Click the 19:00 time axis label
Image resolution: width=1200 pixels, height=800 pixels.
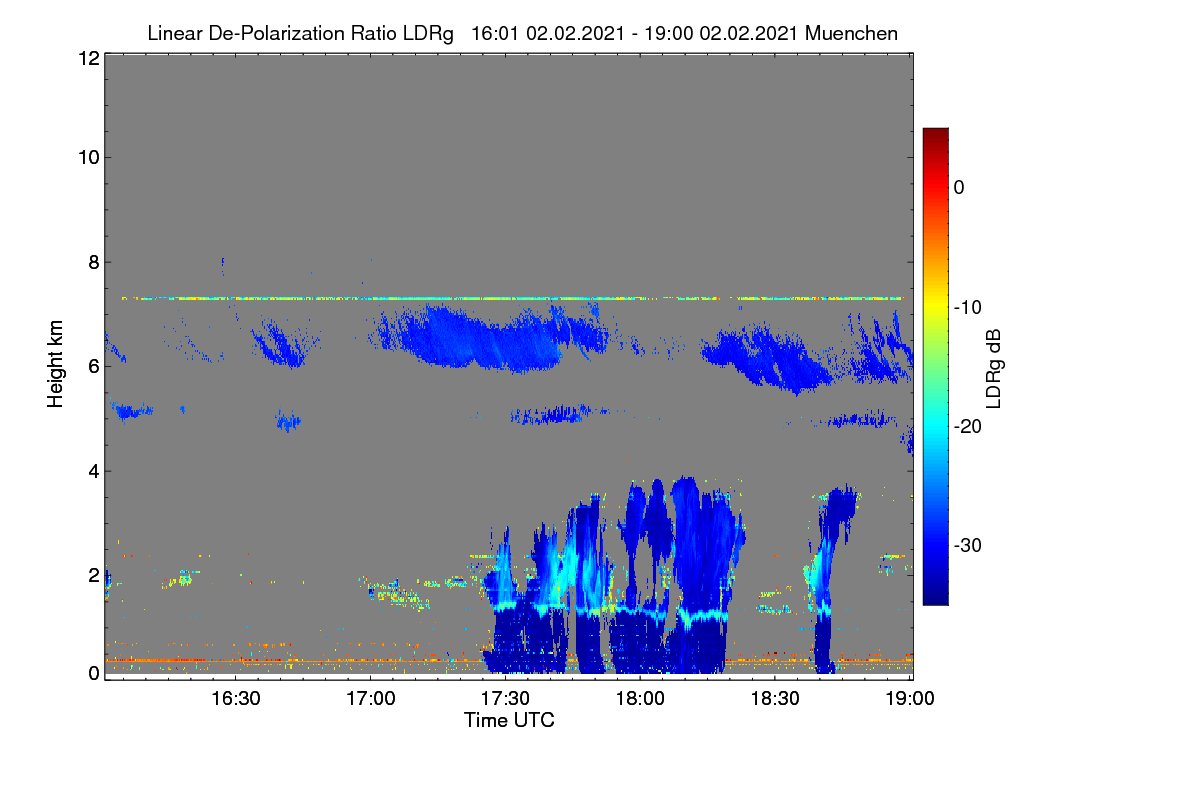tap(908, 699)
